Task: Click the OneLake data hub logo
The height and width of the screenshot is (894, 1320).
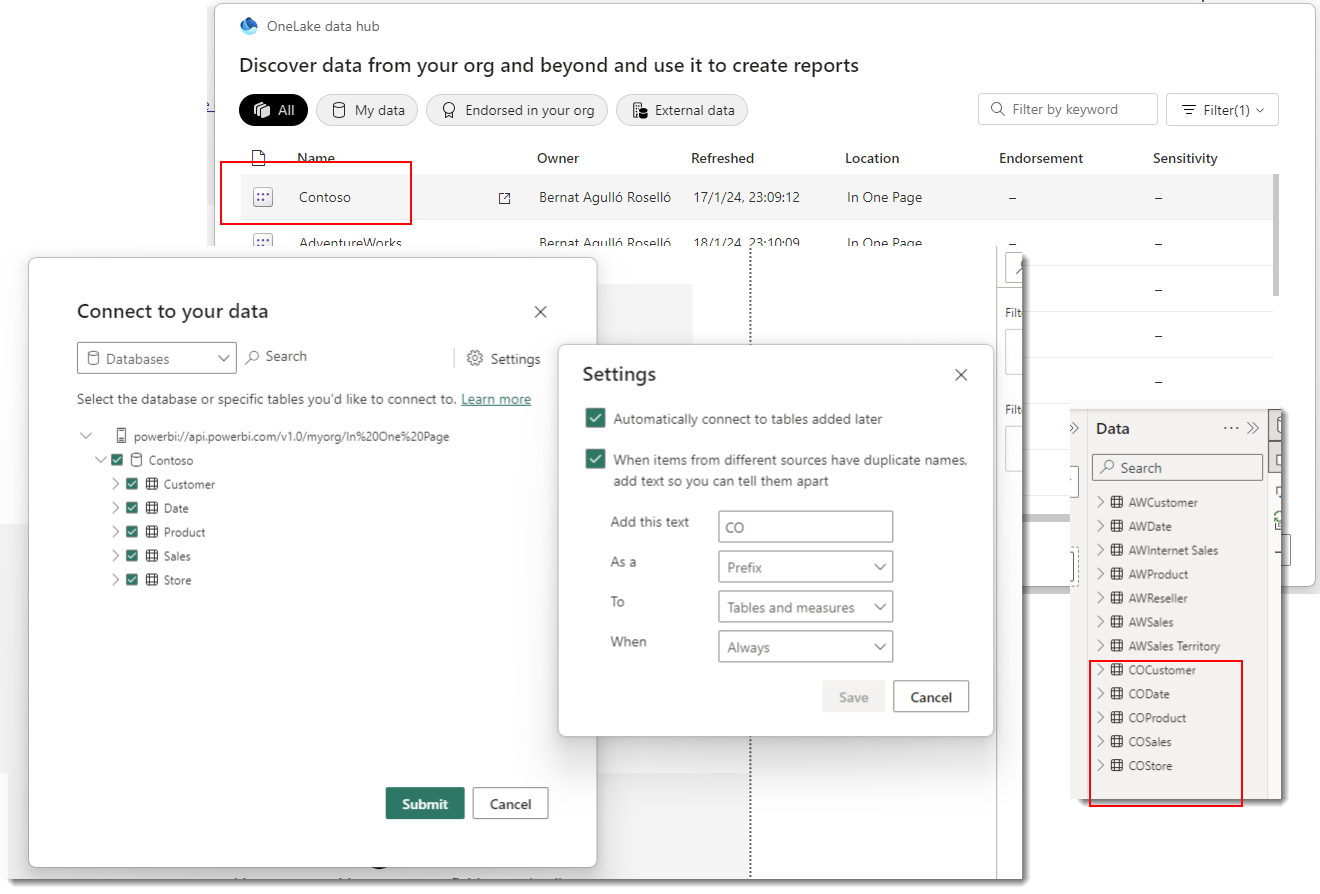Action: 249,26
